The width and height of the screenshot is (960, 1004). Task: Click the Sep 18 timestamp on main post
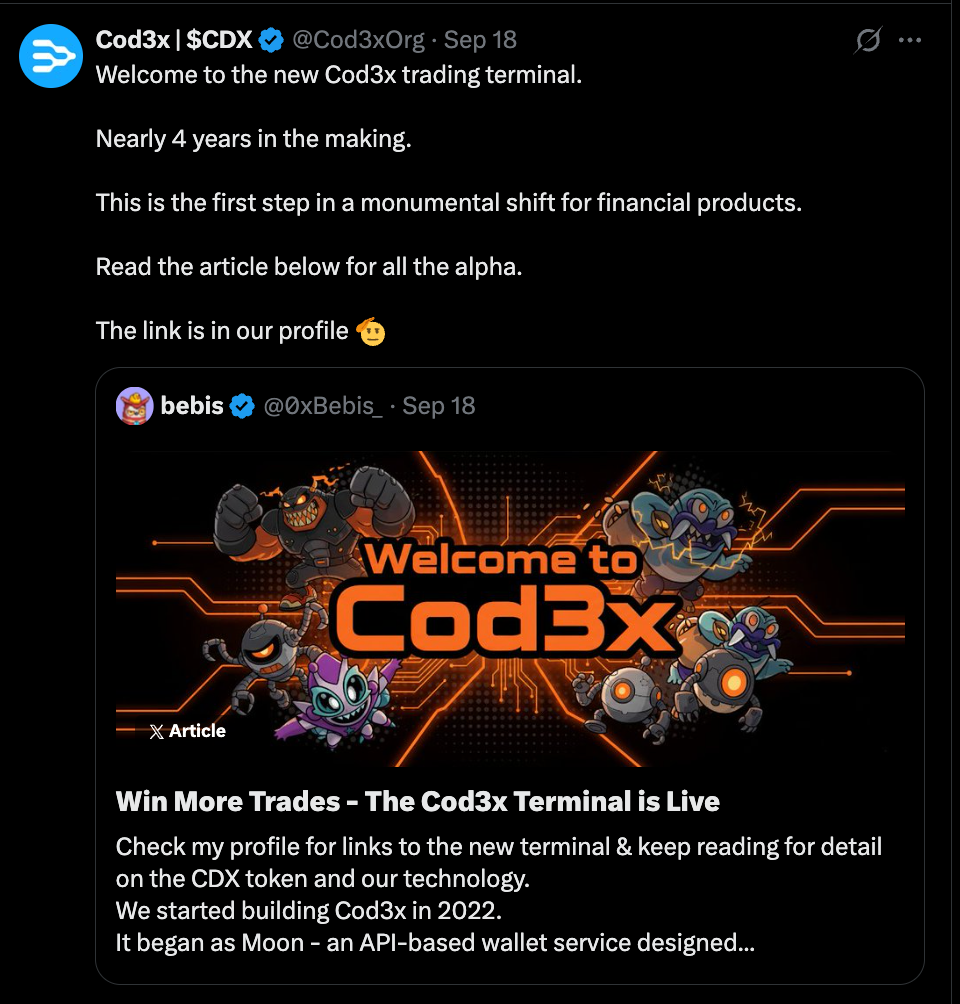click(480, 40)
